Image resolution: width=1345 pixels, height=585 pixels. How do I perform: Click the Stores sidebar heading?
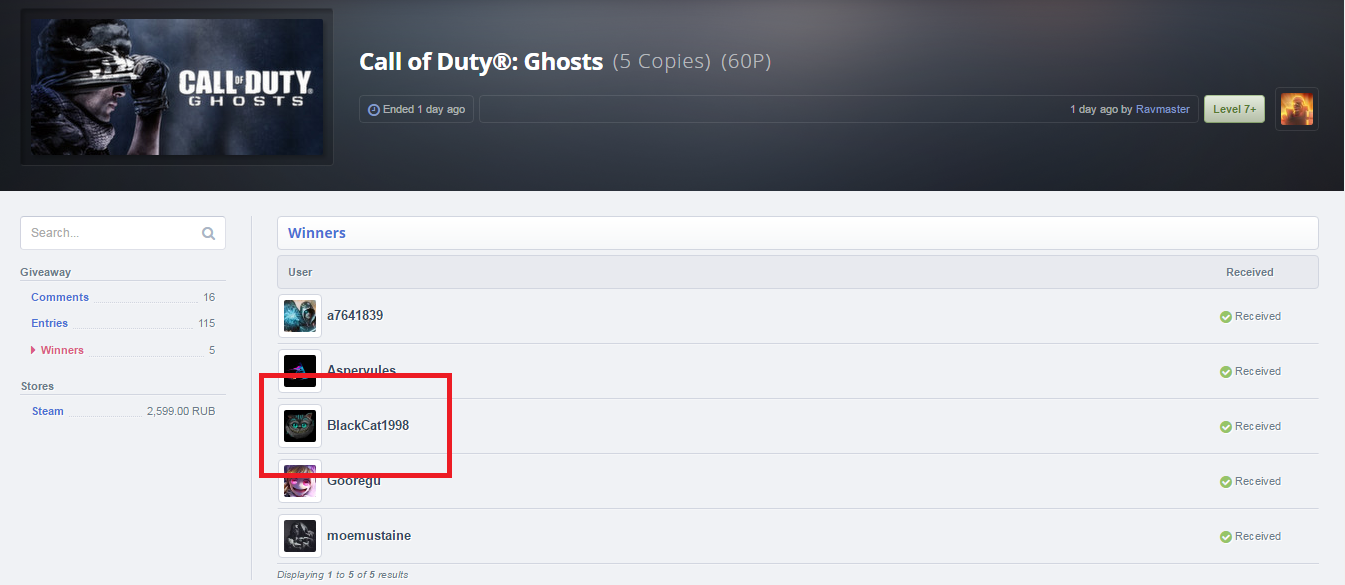click(38, 386)
